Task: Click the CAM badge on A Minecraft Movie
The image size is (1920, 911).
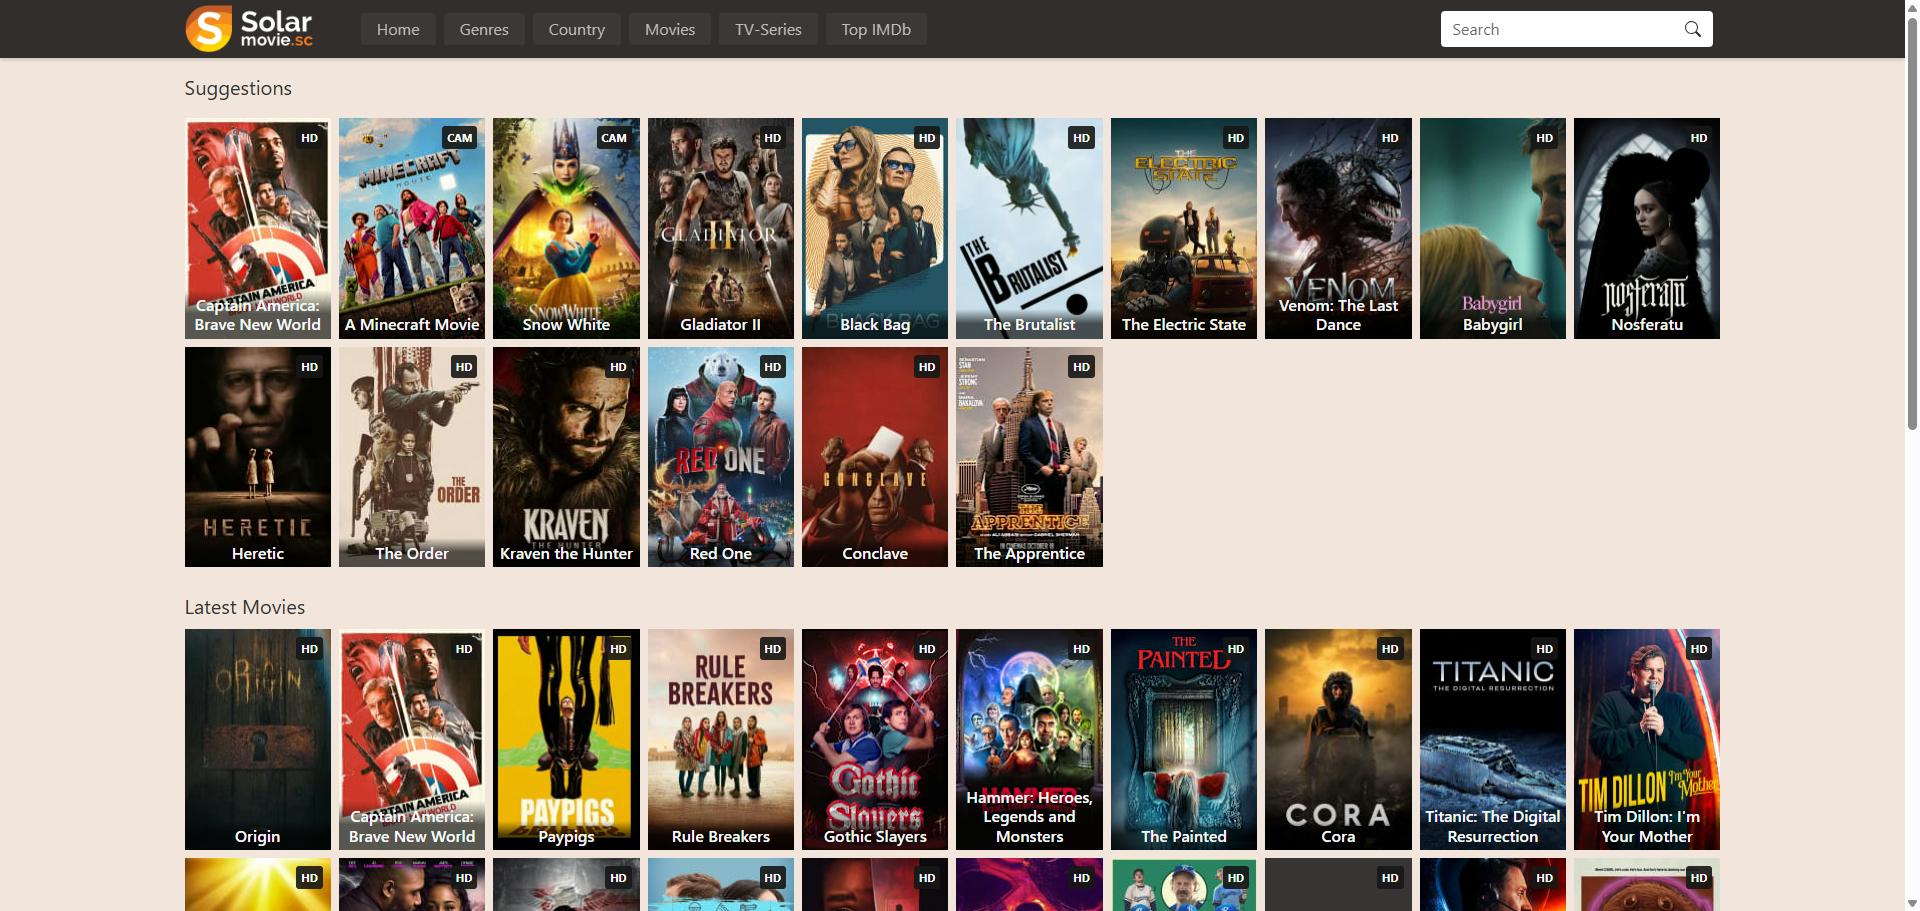Action: (x=460, y=138)
